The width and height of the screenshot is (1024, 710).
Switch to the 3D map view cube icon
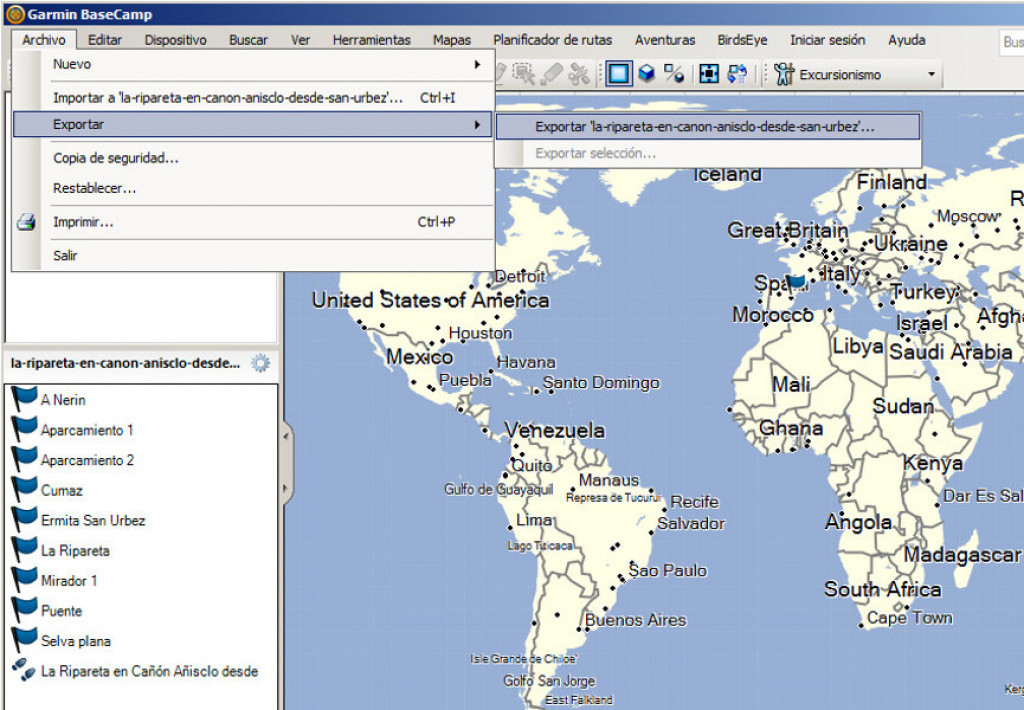(x=647, y=73)
